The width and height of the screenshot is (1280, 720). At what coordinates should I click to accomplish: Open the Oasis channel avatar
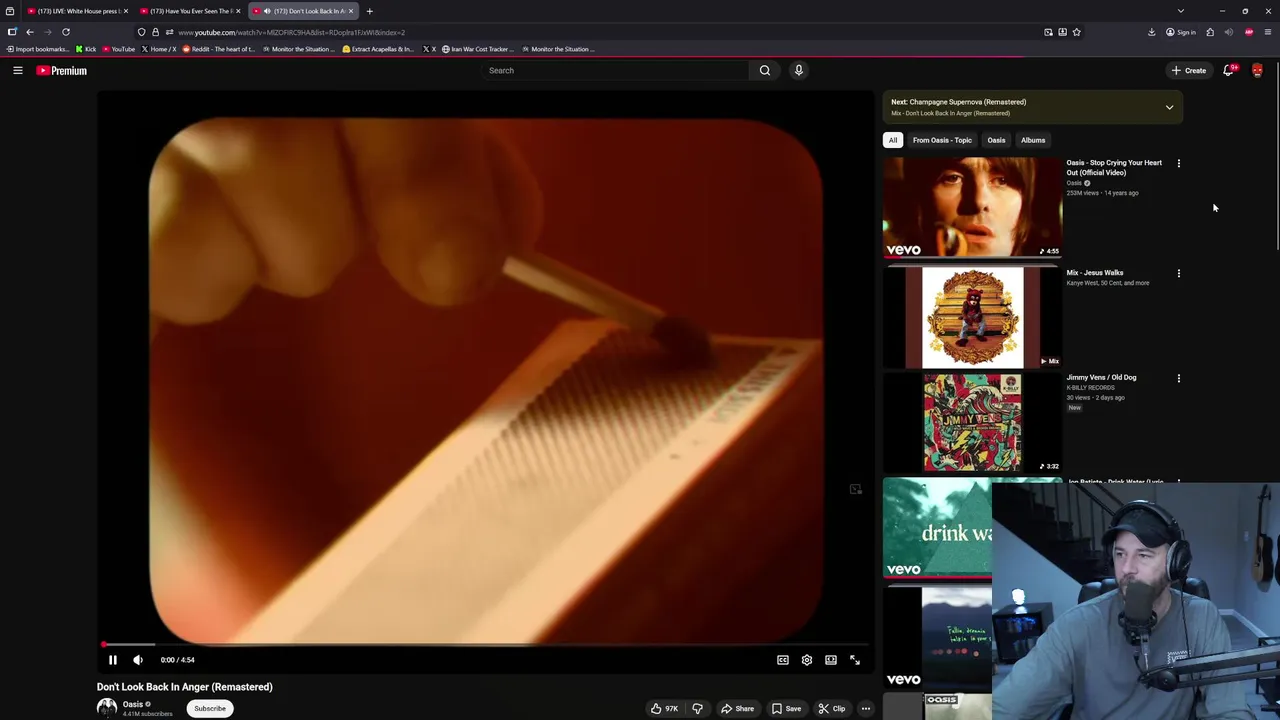107,707
